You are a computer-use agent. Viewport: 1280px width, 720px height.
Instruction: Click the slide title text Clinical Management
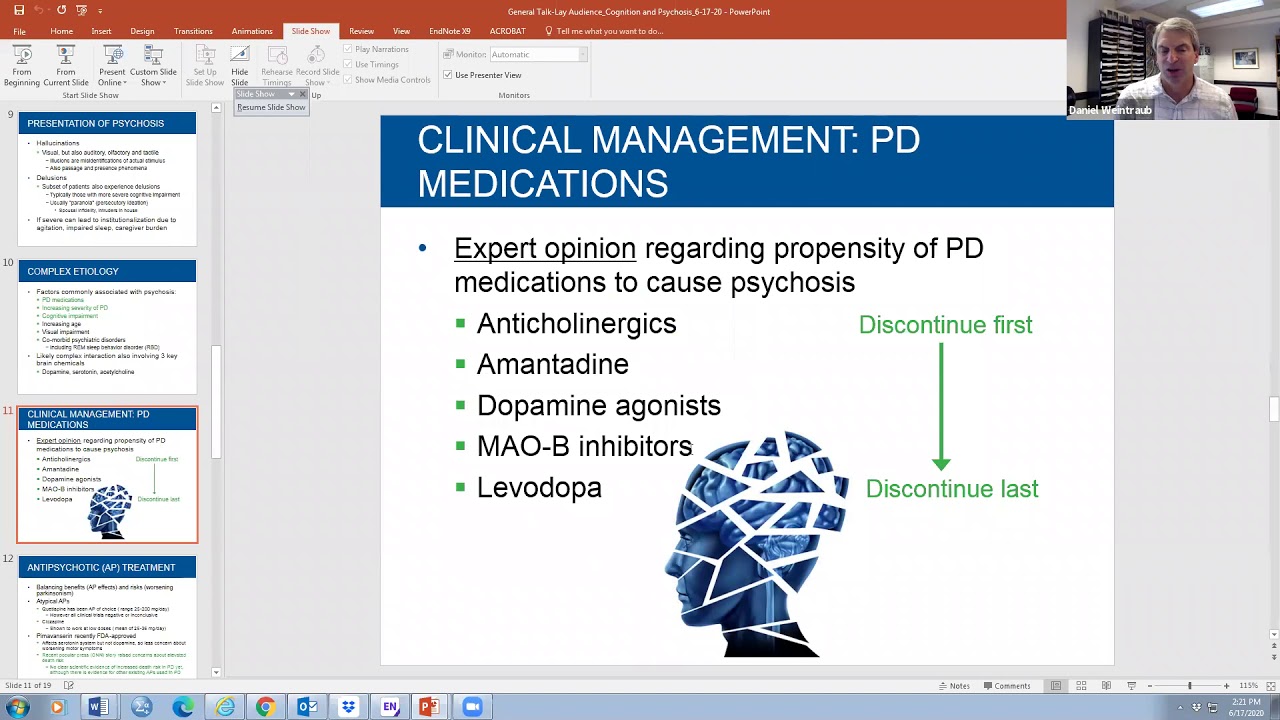click(668, 161)
